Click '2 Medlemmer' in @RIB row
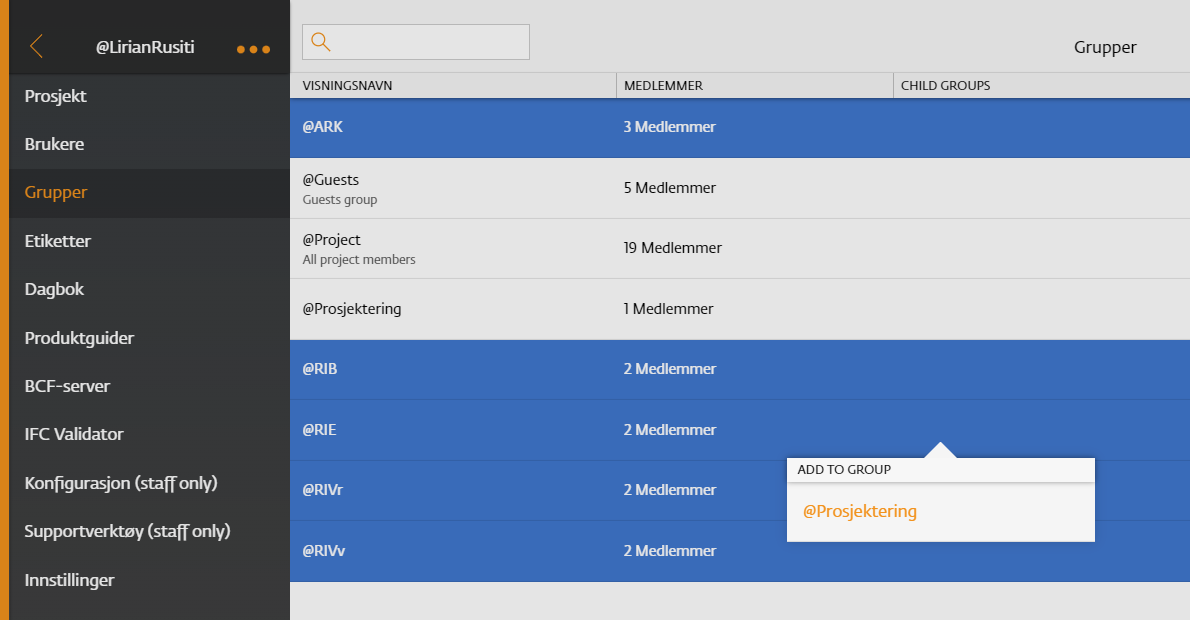The width and height of the screenshot is (1190, 620). (669, 370)
